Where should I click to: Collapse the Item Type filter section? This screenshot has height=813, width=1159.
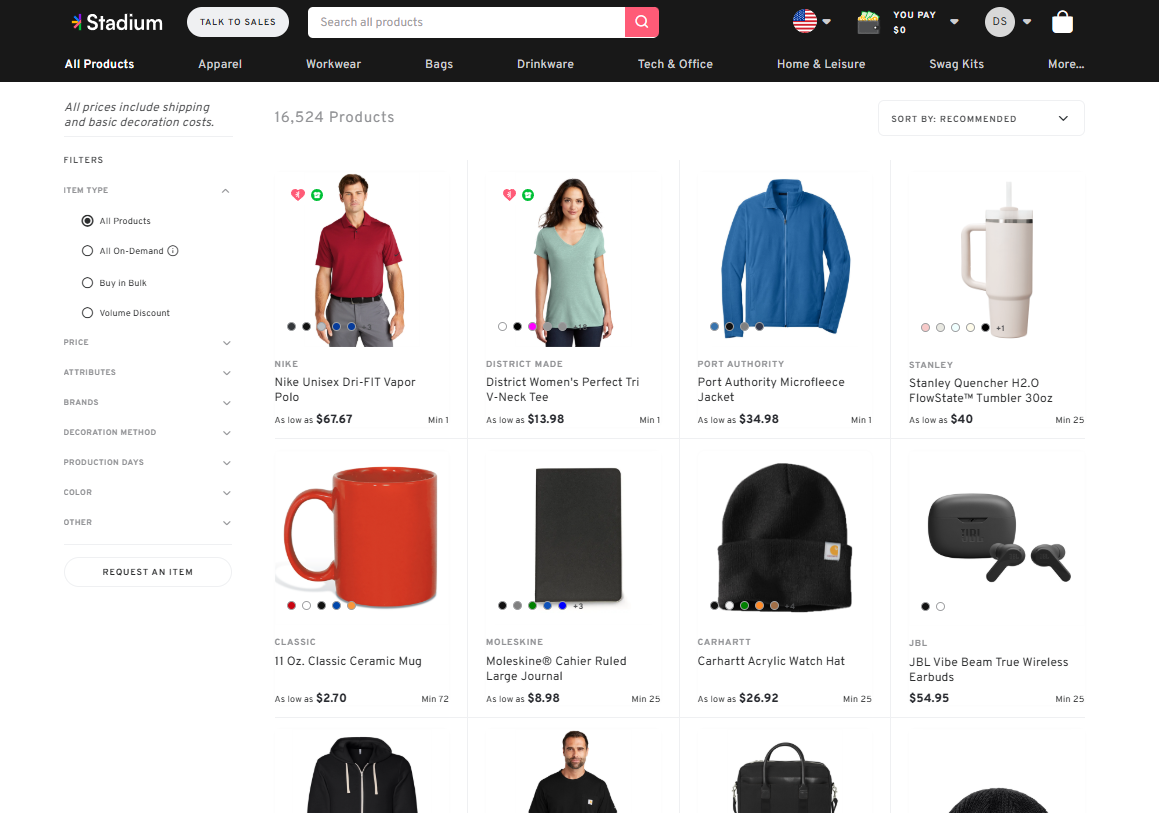[225, 191]
